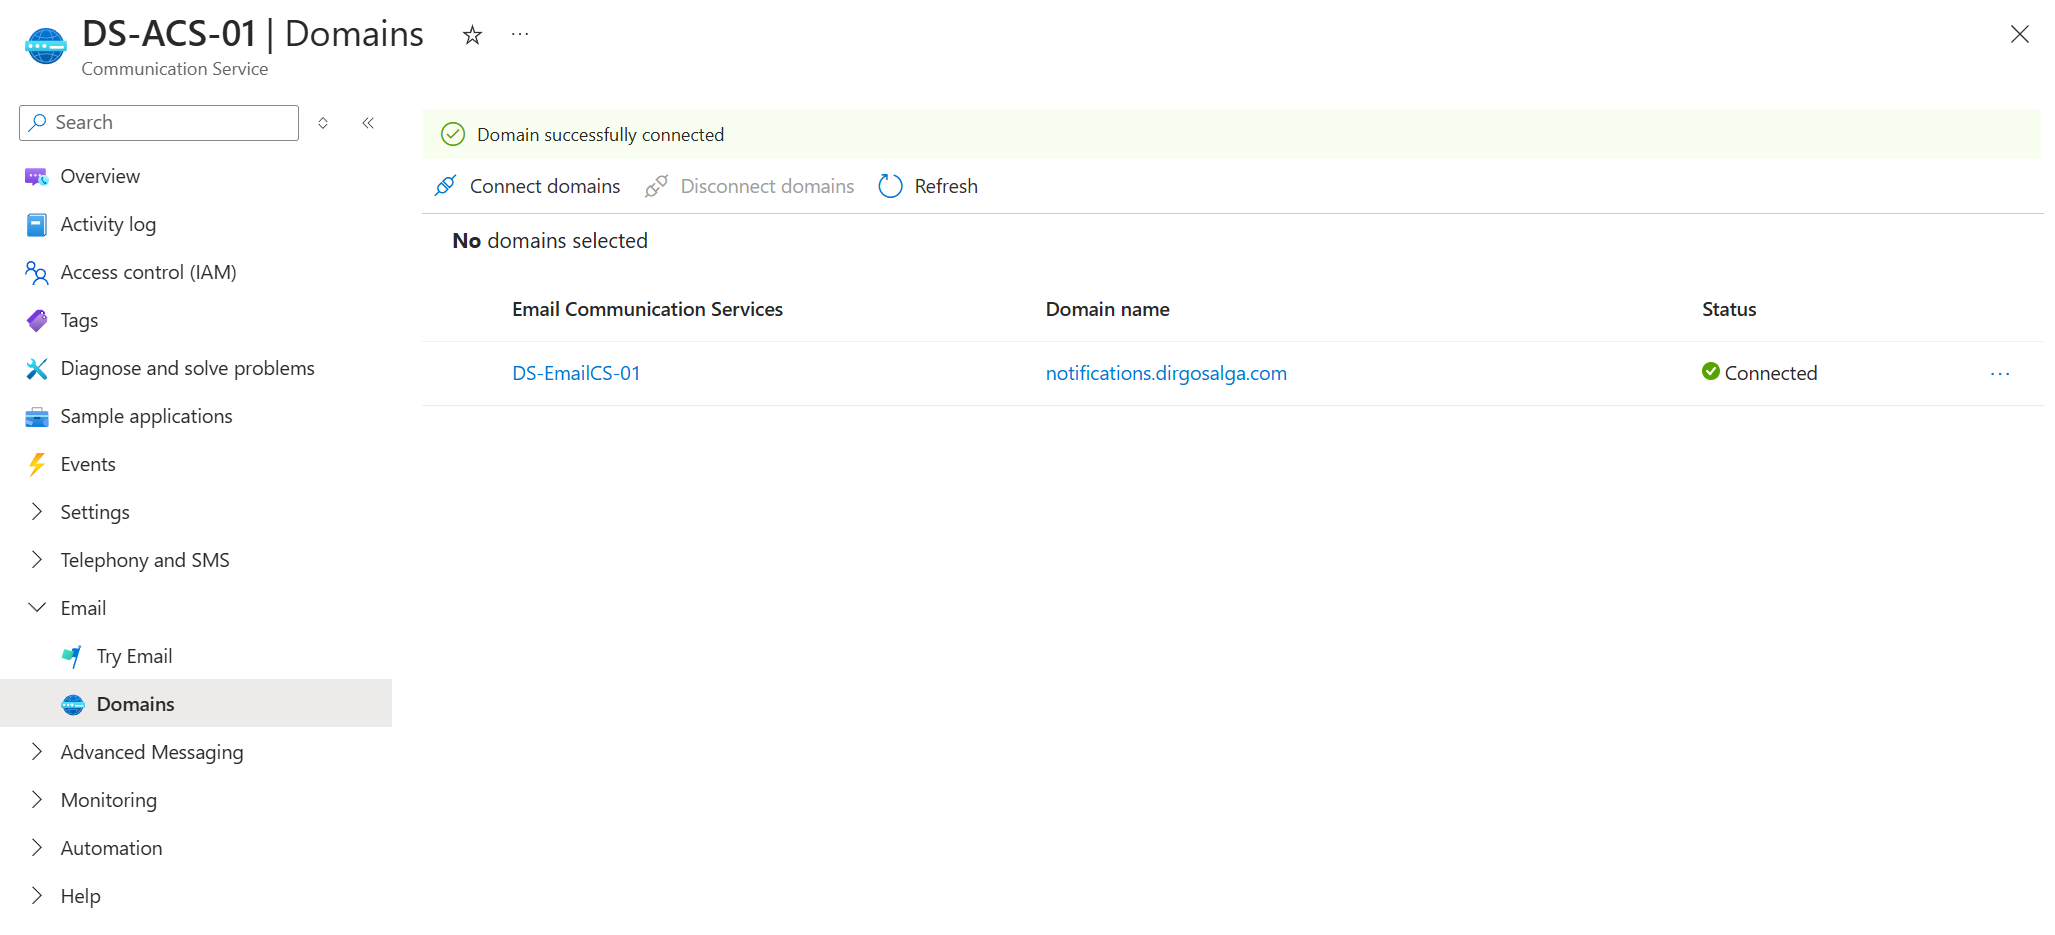Open the Overview menu item

(100, 177)
